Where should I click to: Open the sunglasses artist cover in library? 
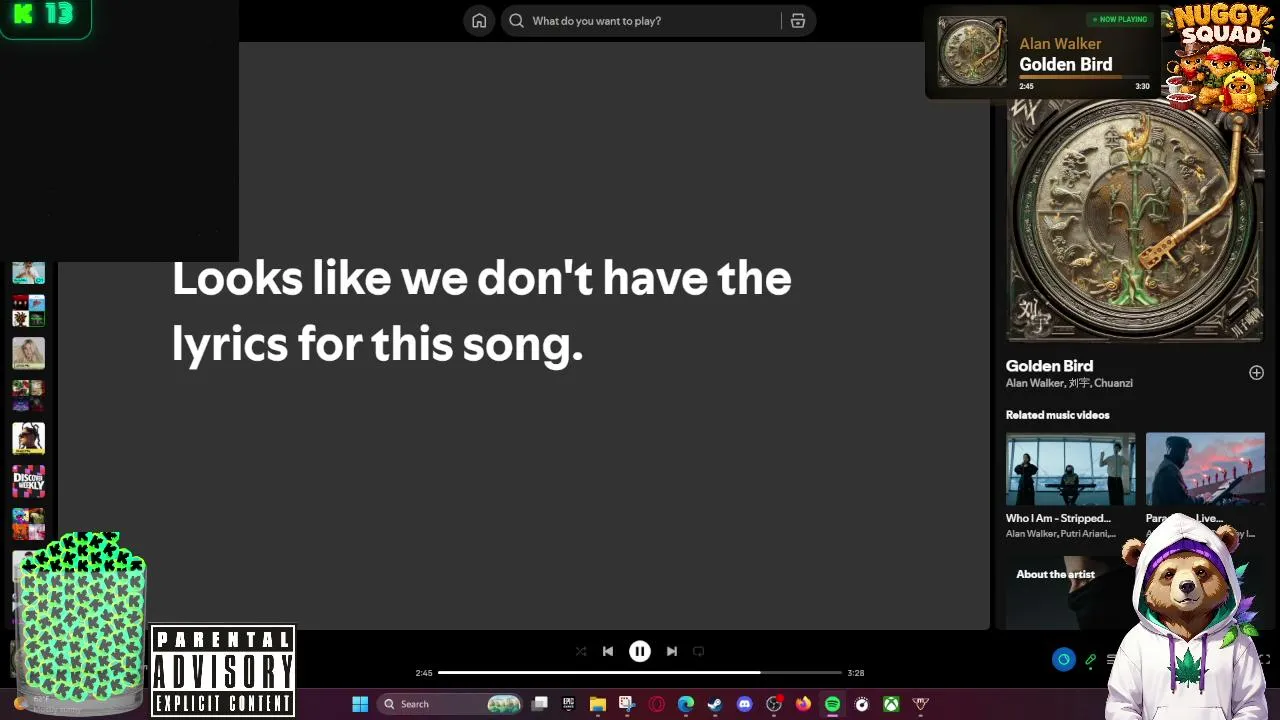pos(28,438)
